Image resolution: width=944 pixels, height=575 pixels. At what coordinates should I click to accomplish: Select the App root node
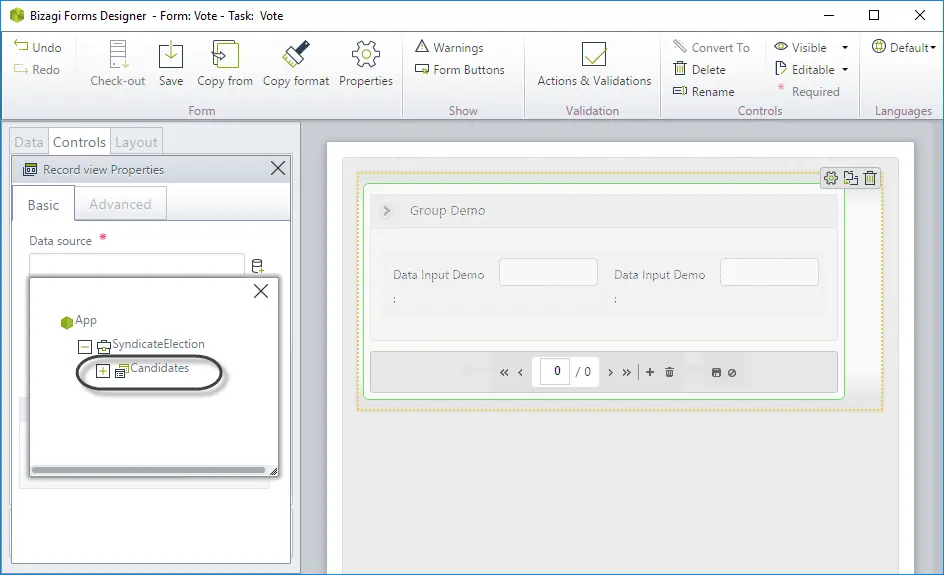[79, 321]
